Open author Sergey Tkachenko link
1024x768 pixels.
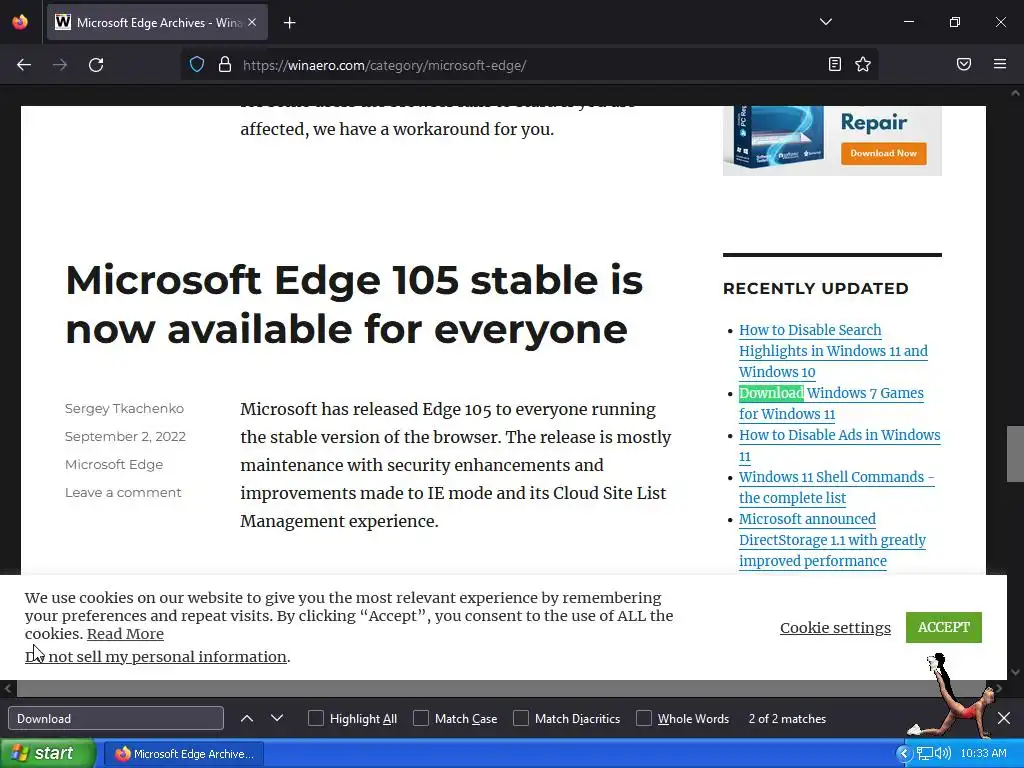[124, 409]
